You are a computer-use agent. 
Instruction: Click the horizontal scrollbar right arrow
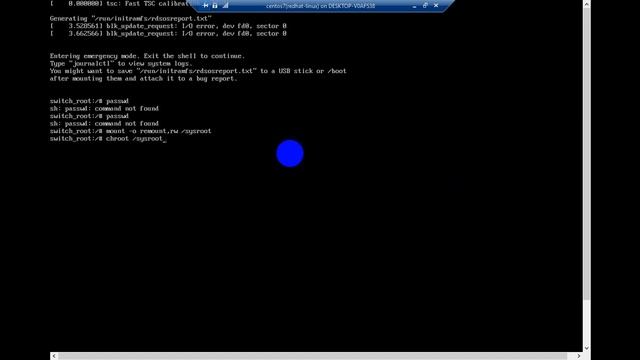tap(579, 356)
